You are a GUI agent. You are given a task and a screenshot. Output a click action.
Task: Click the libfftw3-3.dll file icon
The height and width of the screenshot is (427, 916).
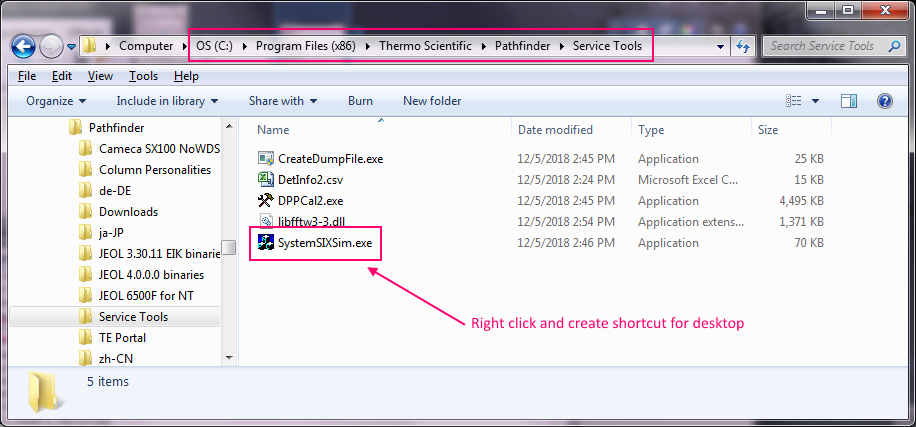[266, 222]
